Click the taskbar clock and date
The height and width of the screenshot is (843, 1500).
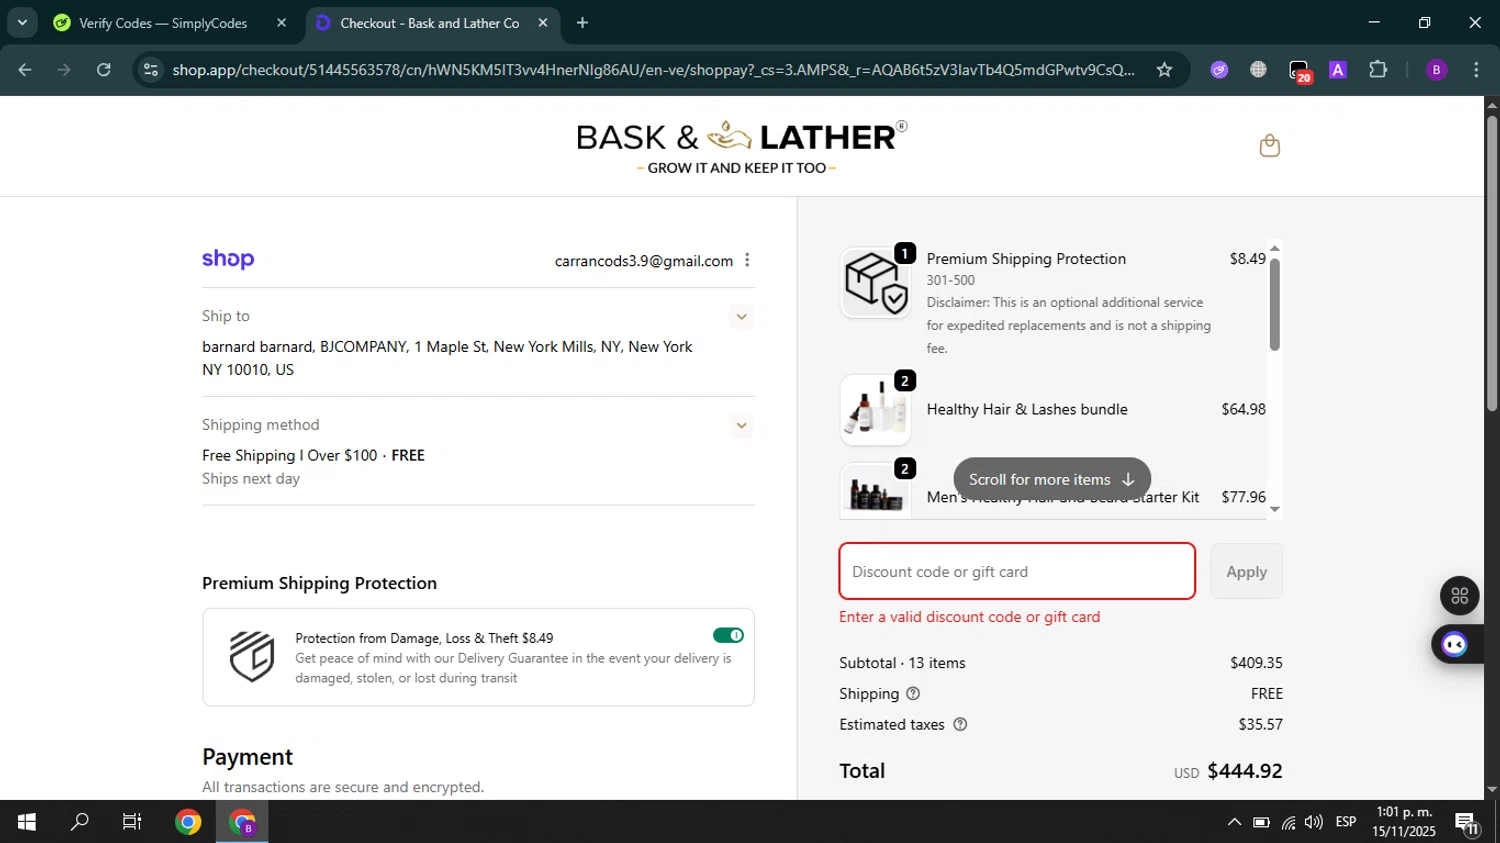tap(1404, 822)
